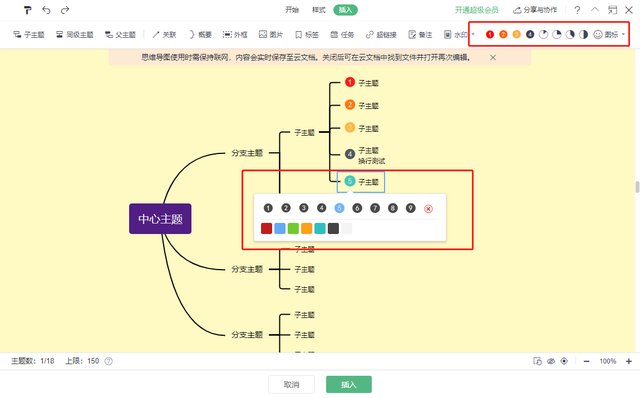Apply the one-eighth progress pie icon

click(x=543, y=35)
